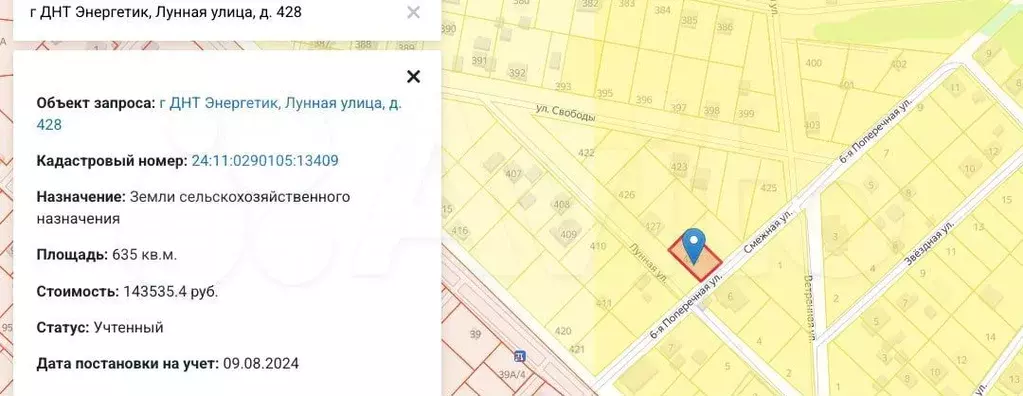This screenshot has width=1023, height=396.
Task: Click 'Земли сельскохозяйственного назначения' text
Action: pyautogui.click(x=194, y=207)
